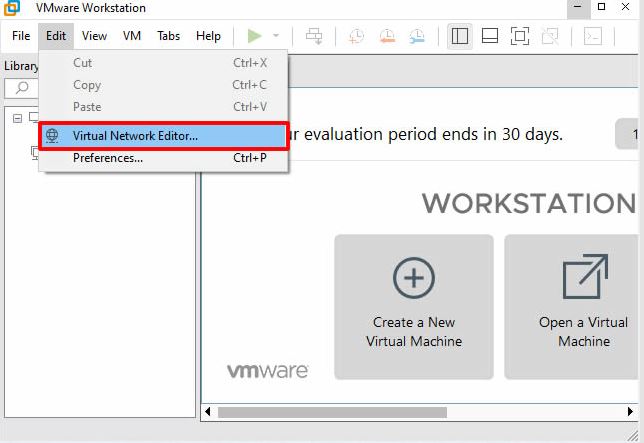Minimize the VMware Workstation window
Viewport: 644px width, 443px height.
[578, 7]
